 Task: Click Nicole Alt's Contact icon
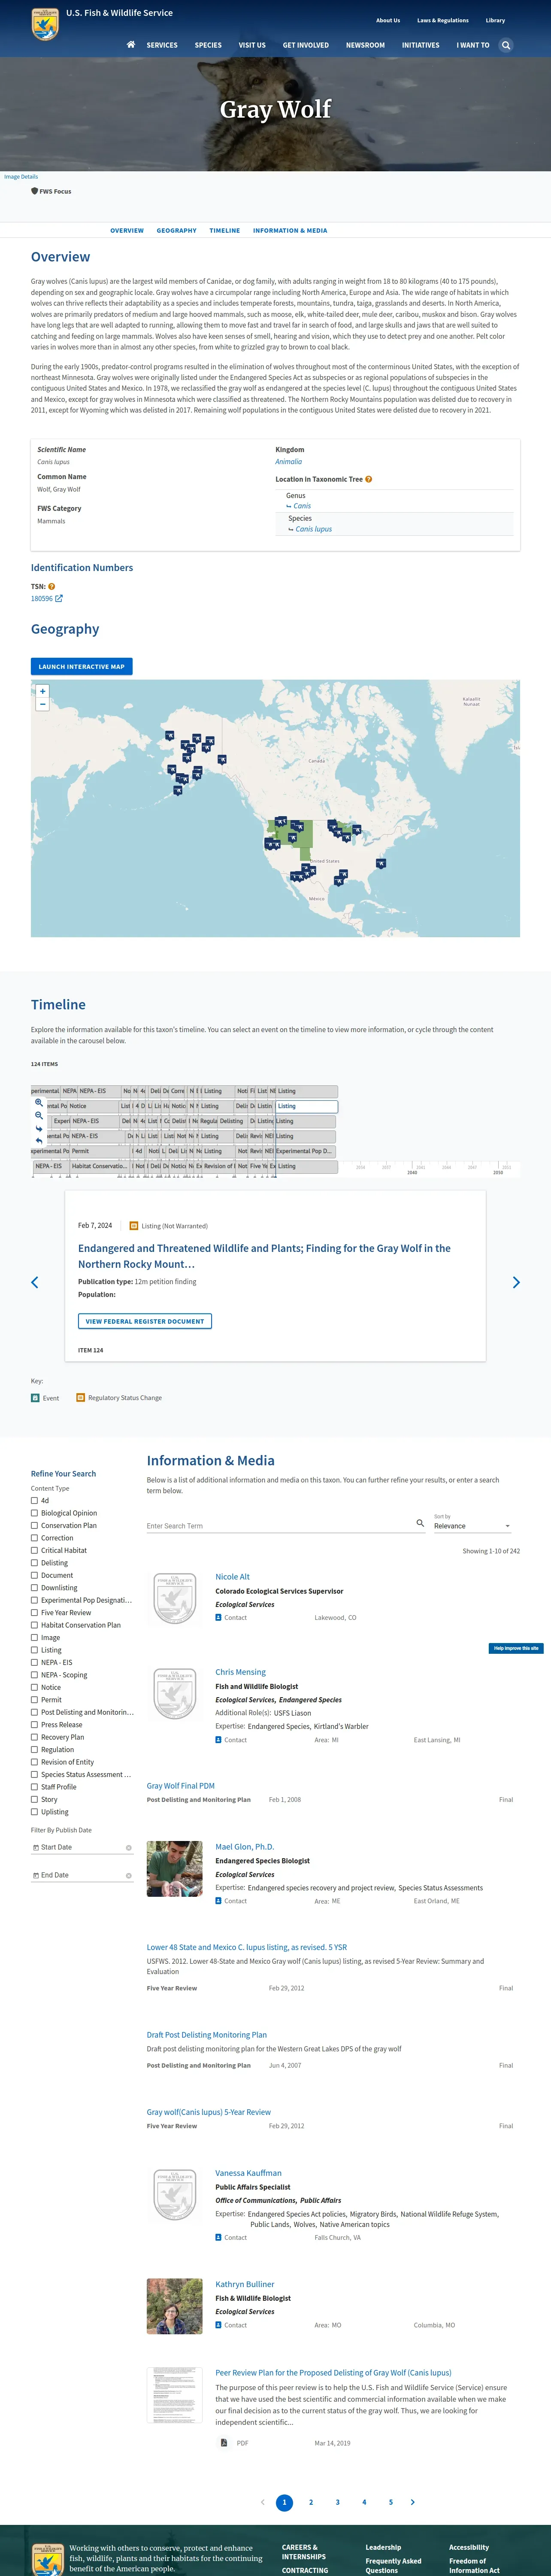(219, 1617)
